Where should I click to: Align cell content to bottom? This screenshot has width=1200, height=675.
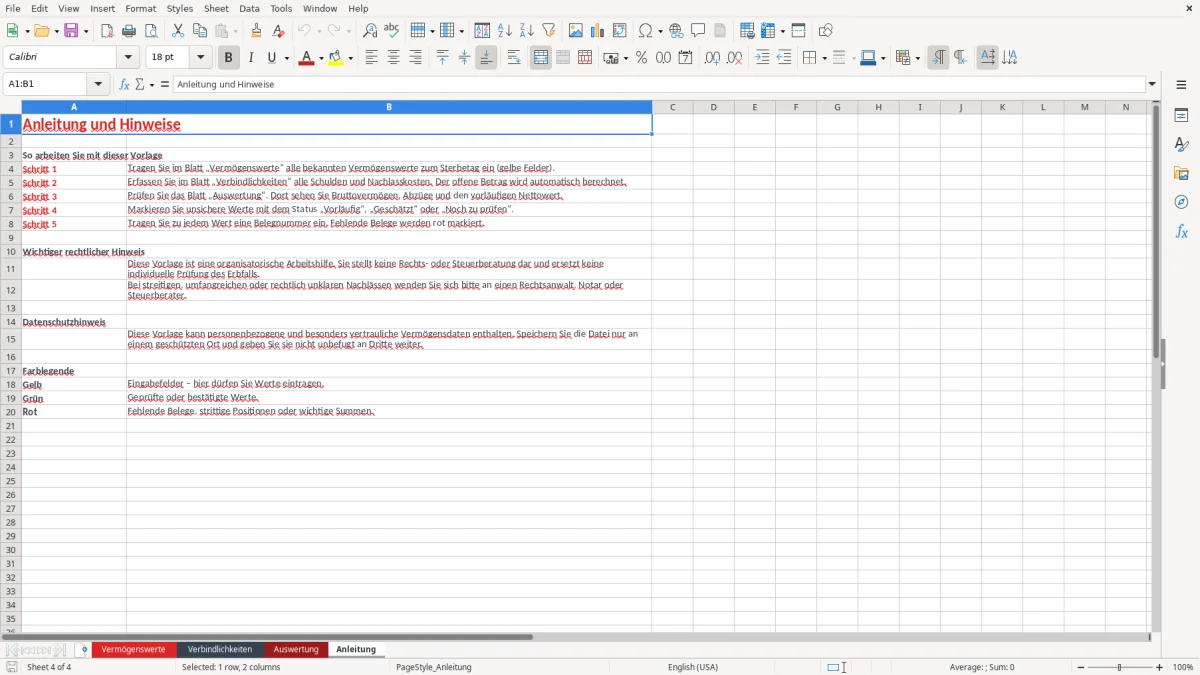coord(486,58)
